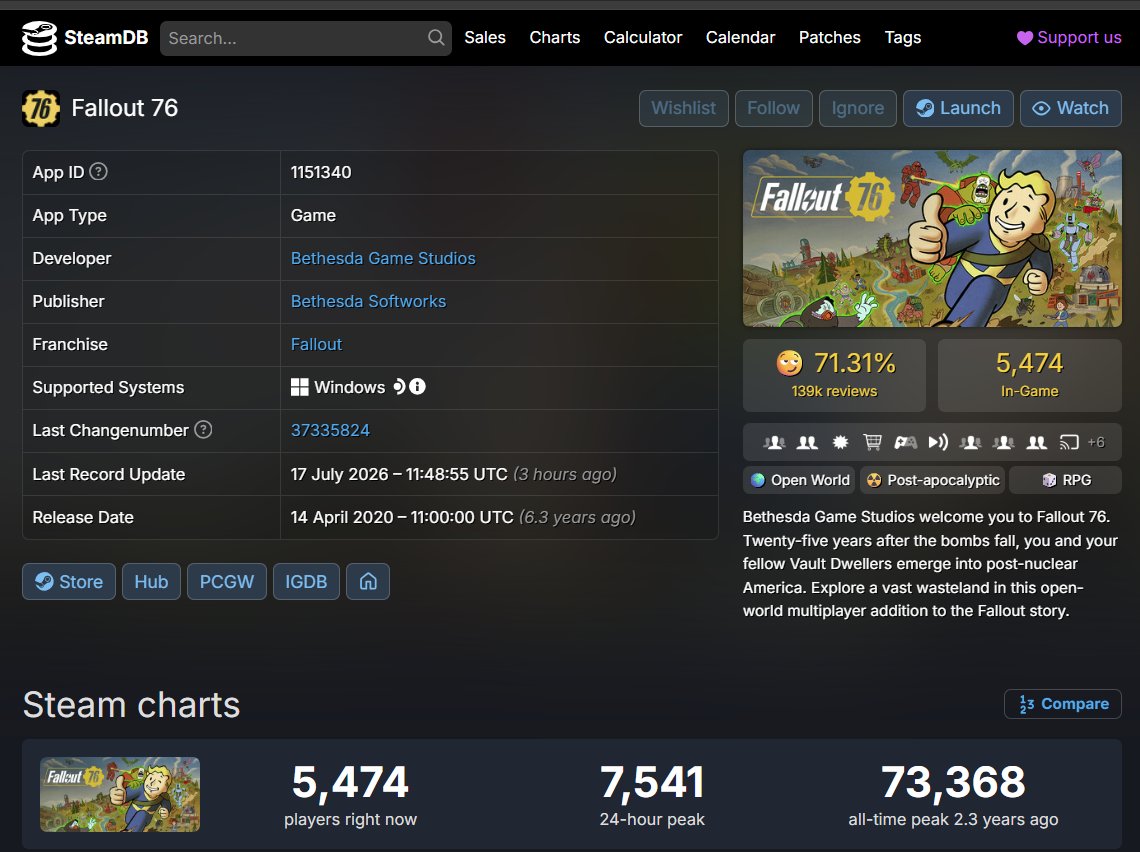Screen dimensions: 1140x852
Task: Go to the Patches page
Action: [830, 38]
